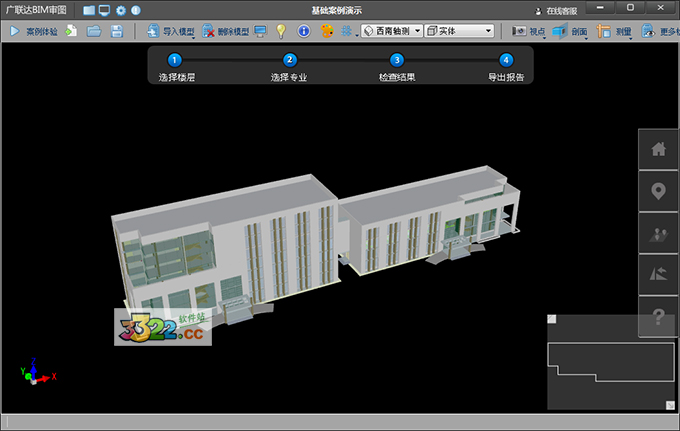
Task: Click the home view button on right panel
Action: 658,149
